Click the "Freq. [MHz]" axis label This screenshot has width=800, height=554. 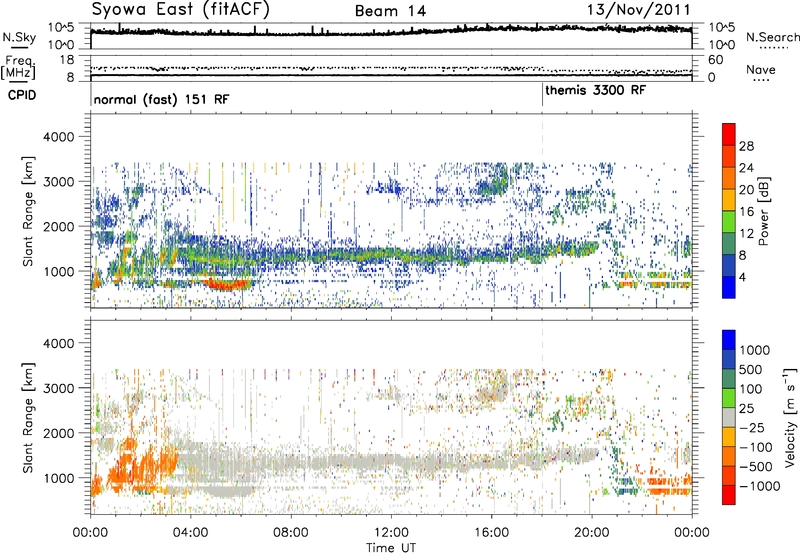point(18,68)
